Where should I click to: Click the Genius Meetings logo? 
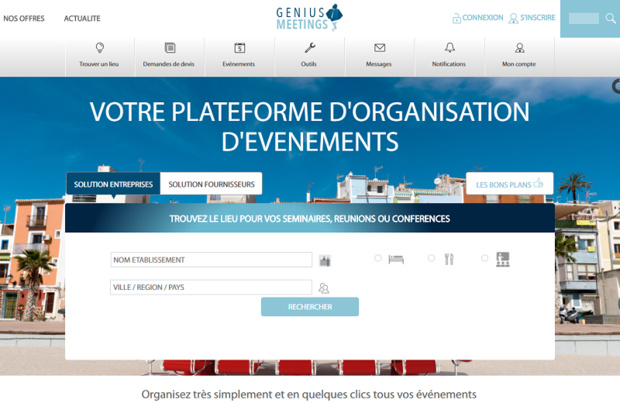click(x=309, y=18)
